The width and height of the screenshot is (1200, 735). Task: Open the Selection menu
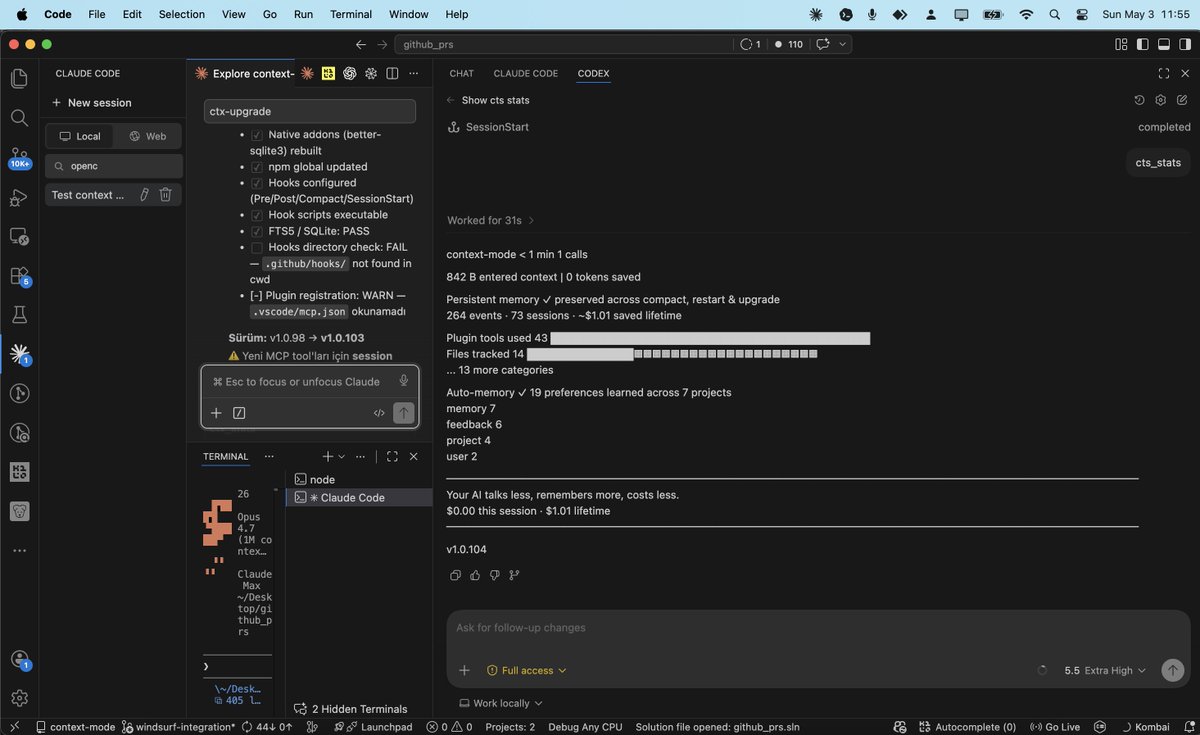pyautogui.click(x=181, y=14)
